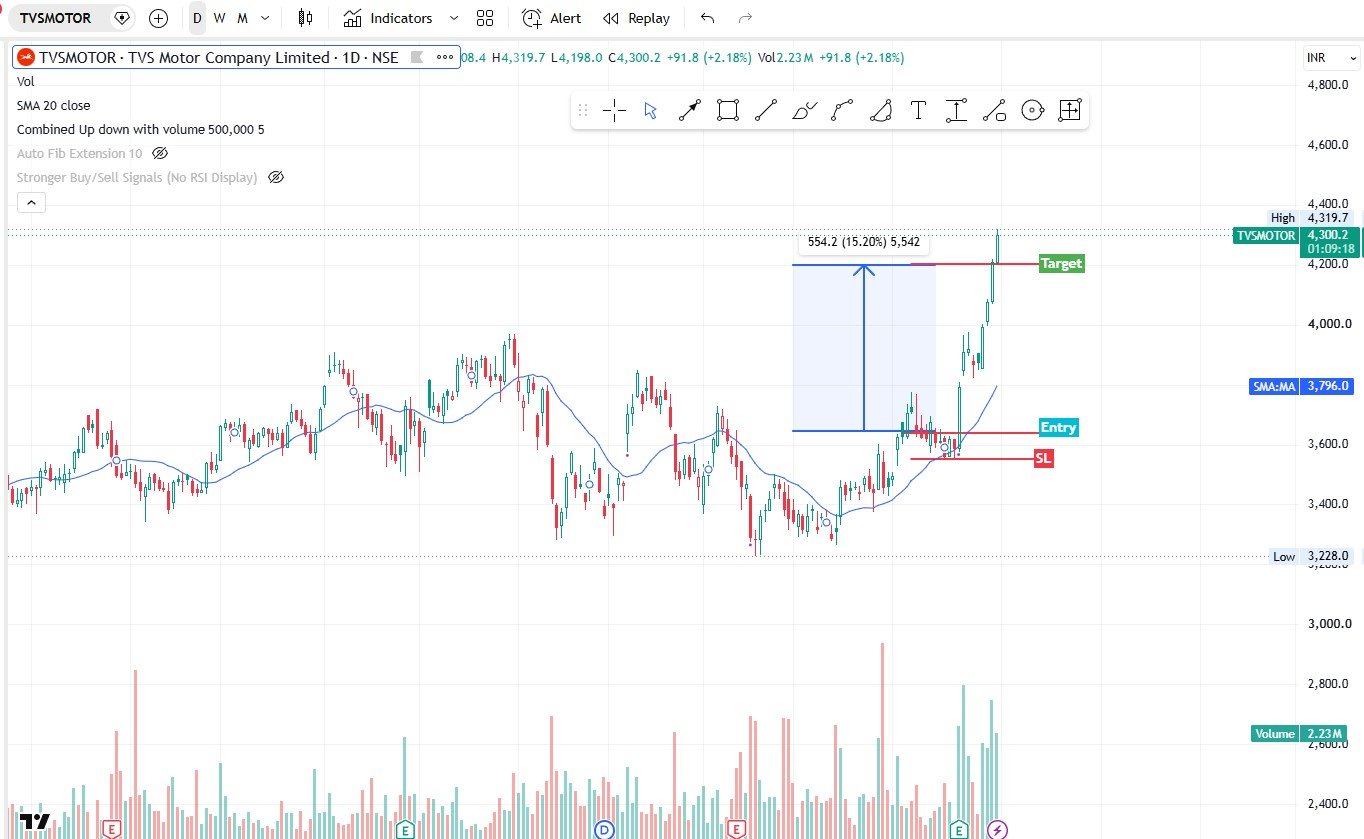Image resolution: width=1364 pixels, height=839 pixels.
Task: Select the D daily interval
Action: pos(198,18)
